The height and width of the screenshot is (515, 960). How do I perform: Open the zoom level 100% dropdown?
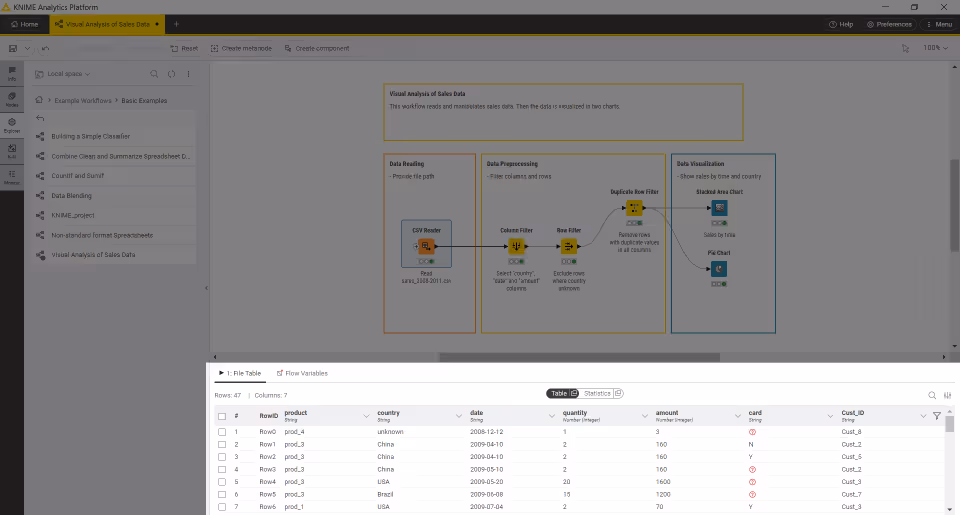935,48
